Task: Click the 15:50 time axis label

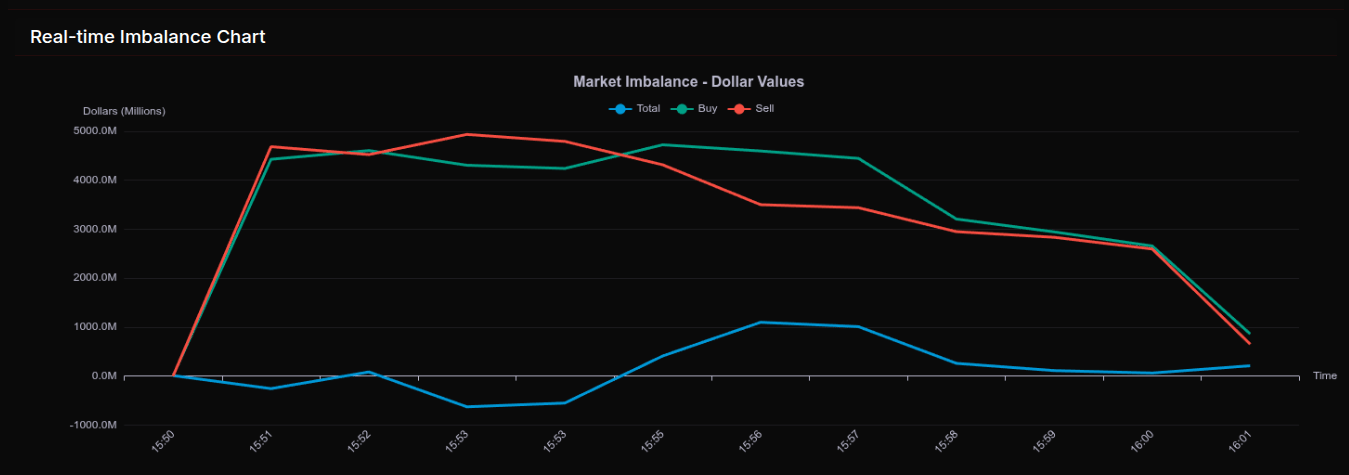Action: pos(164,444)
